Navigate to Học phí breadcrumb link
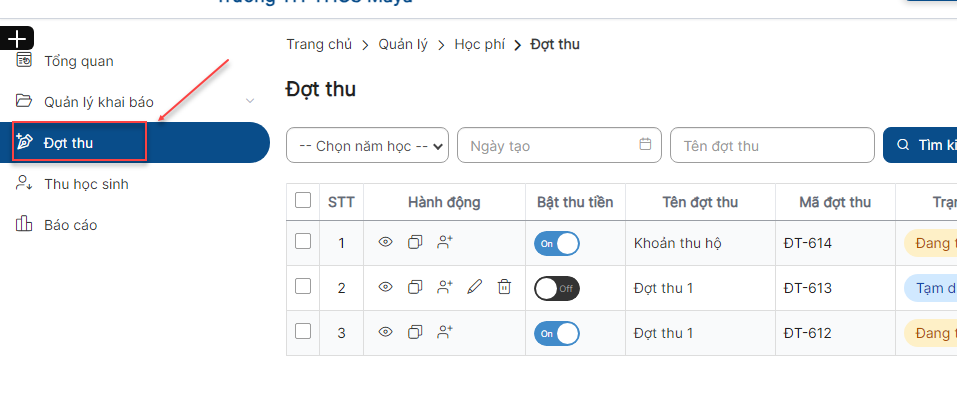 (480, 45)
